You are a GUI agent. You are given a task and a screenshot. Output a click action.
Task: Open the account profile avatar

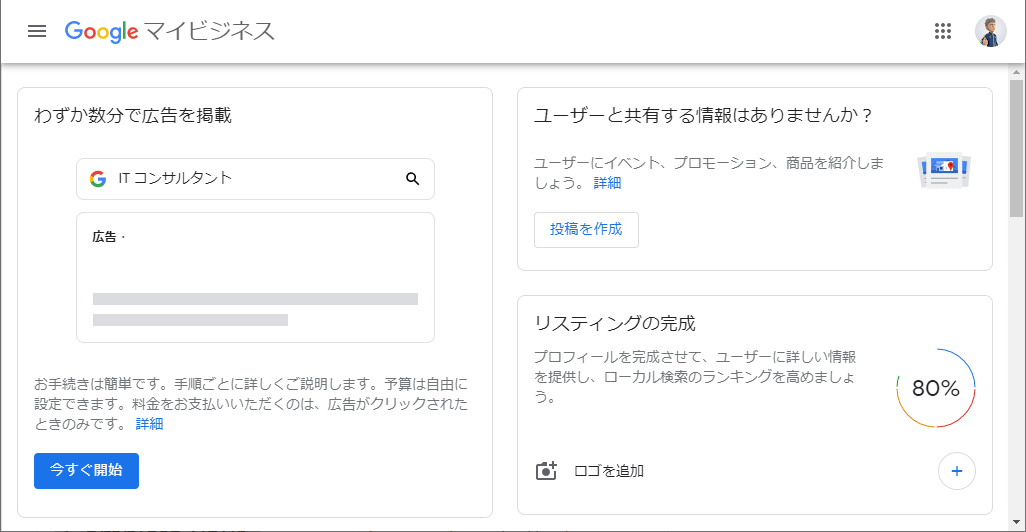991,31
